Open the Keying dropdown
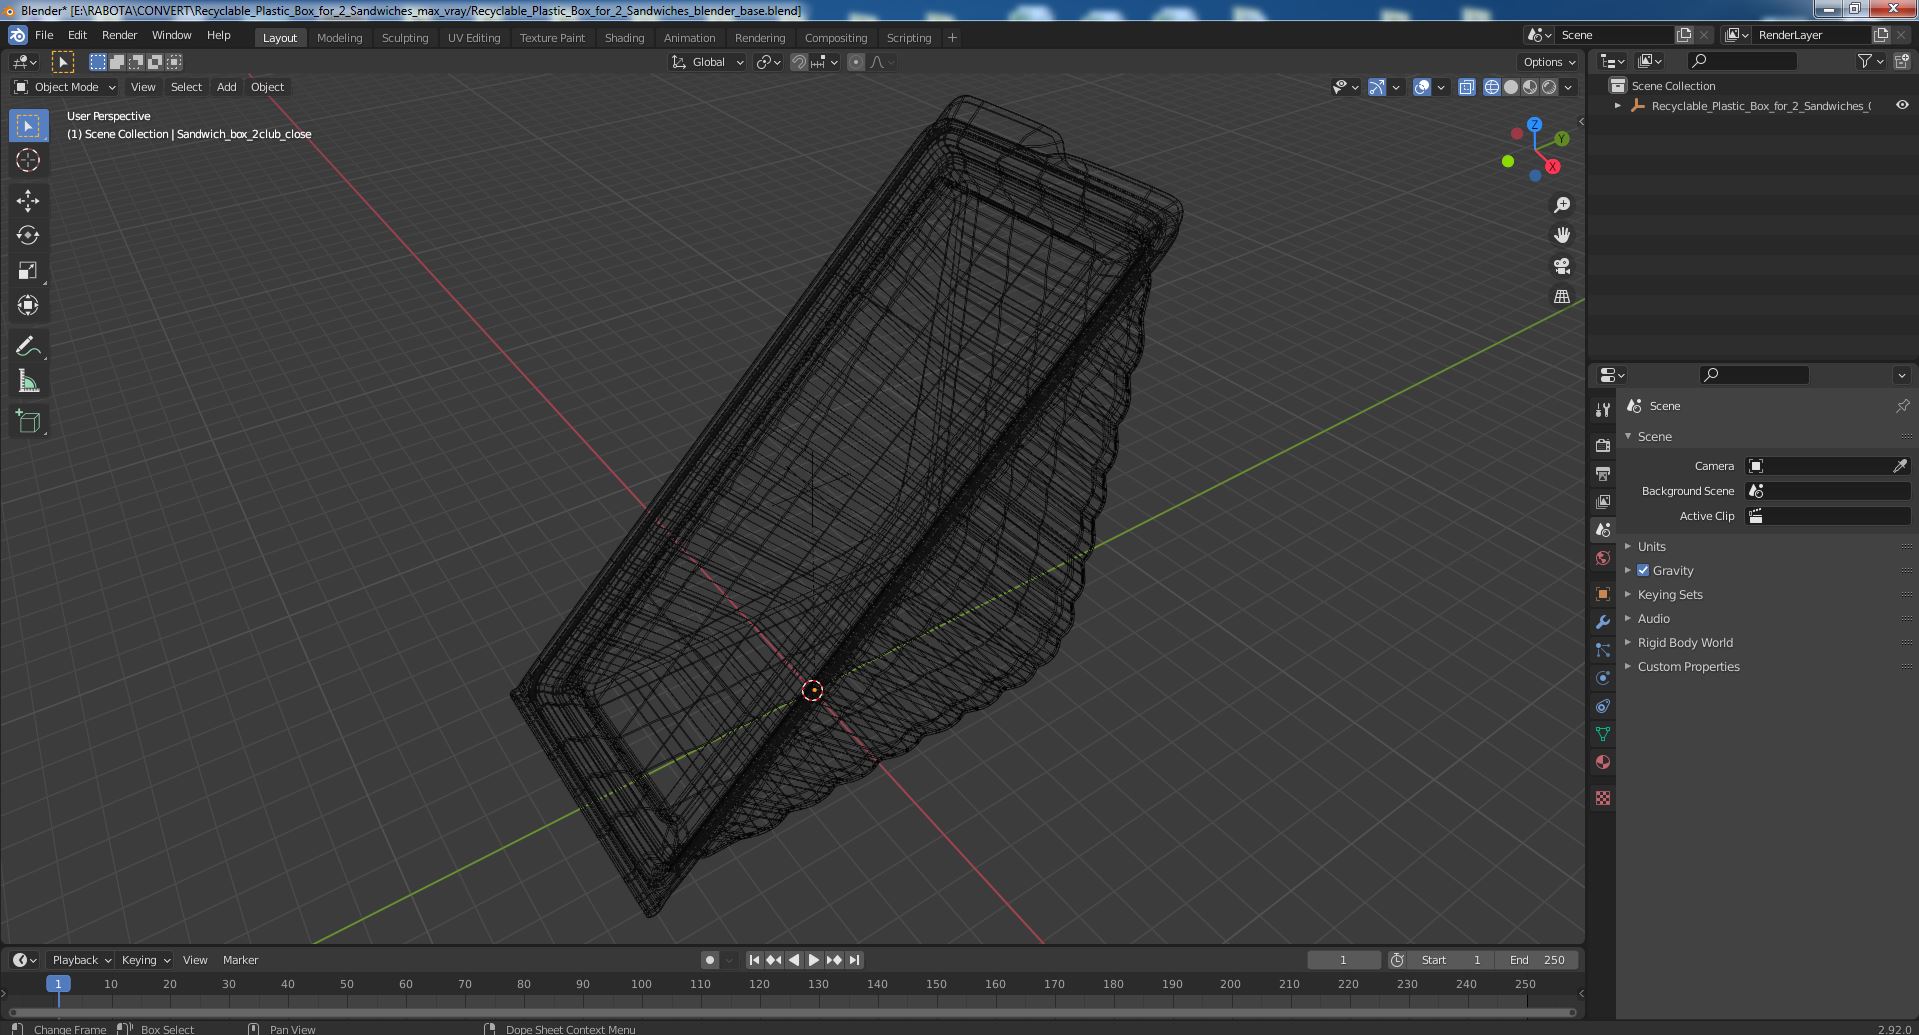The height and width of the screenshot is (1035, 1919). [145, 960]
